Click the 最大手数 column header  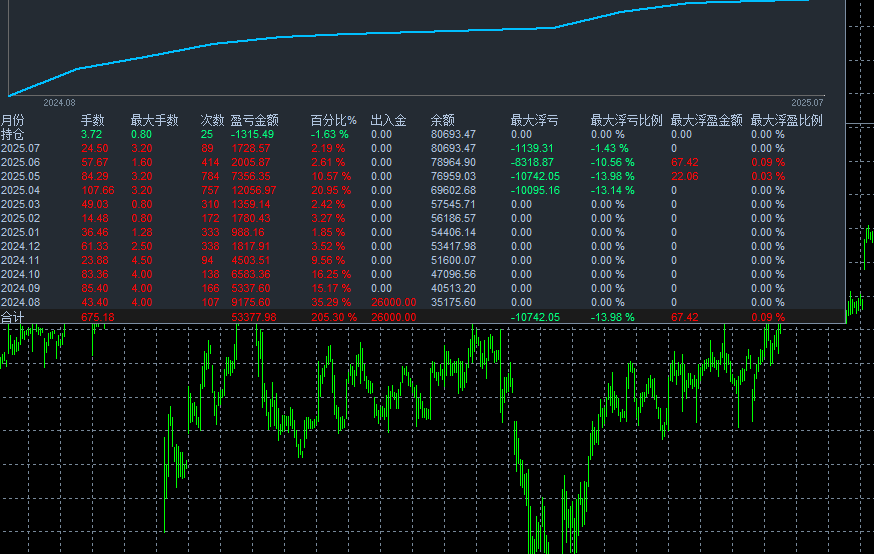(x=154, y=120)
